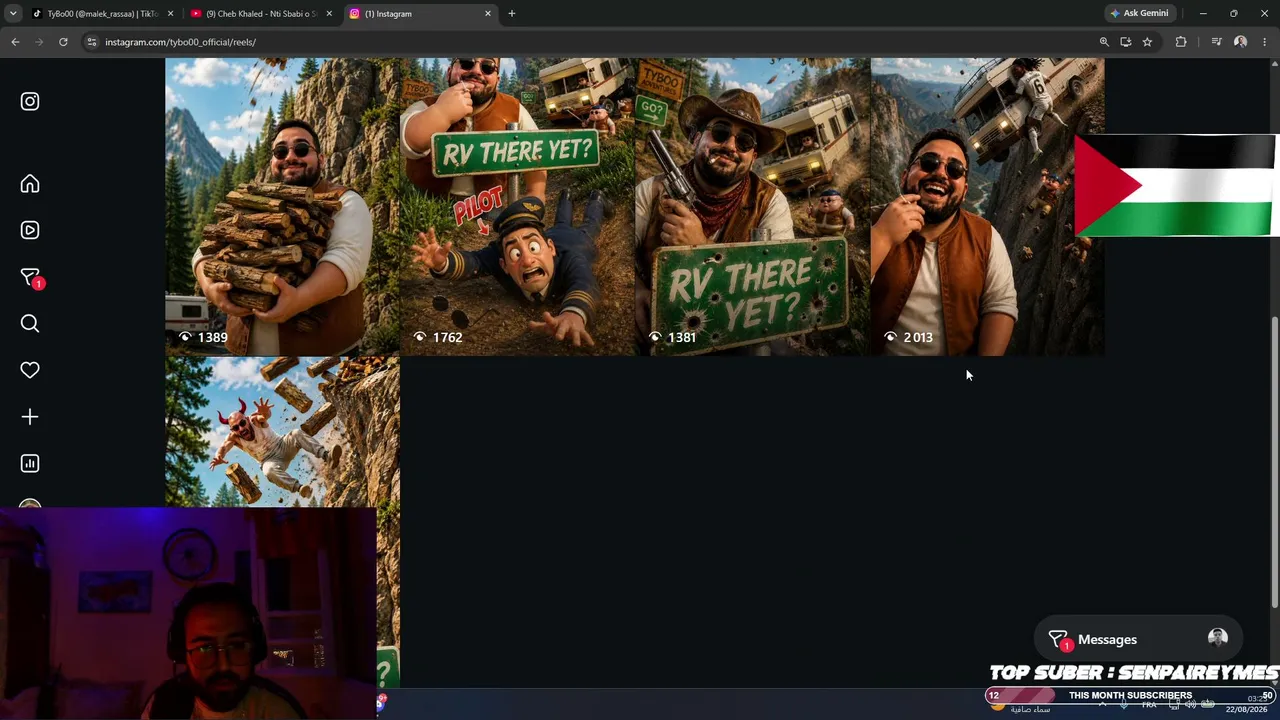Create a new post with the plus icon
Image resolution: width=1280 pixels, height=720 pixels.
(30, 416)
